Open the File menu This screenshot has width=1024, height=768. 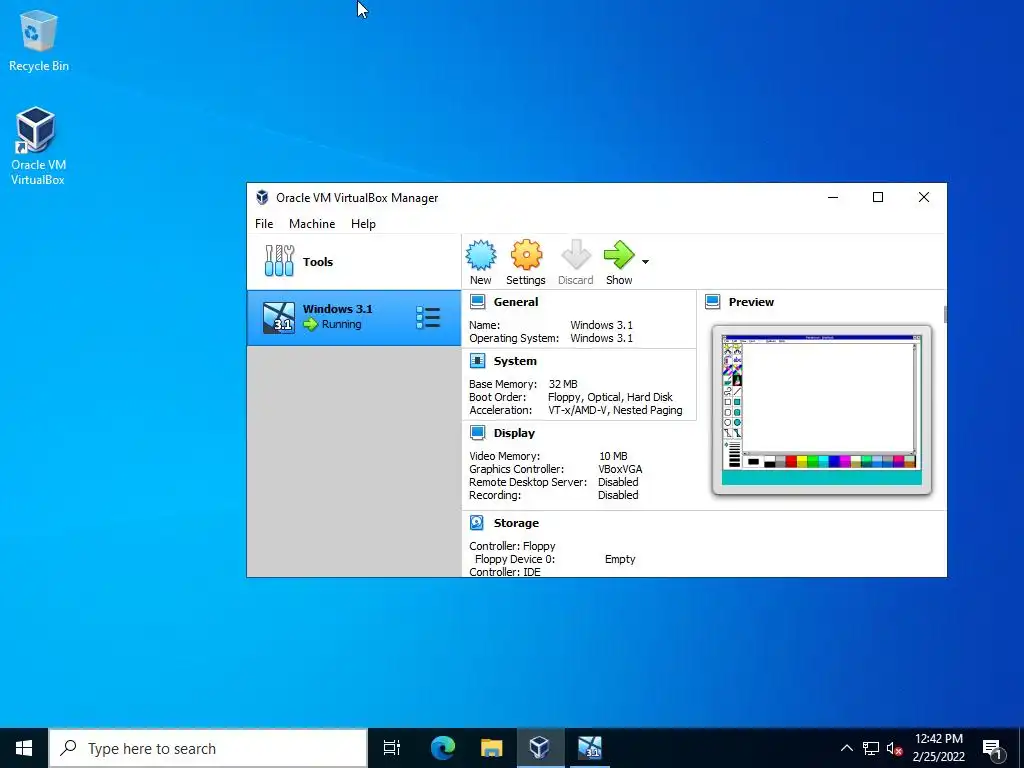click(264, 224)
